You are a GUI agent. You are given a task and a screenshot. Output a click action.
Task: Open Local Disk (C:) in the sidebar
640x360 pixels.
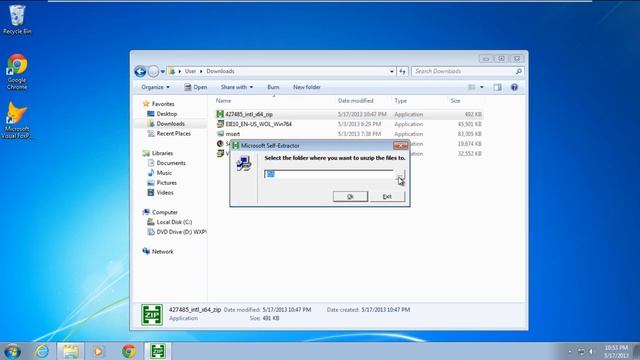169,222
